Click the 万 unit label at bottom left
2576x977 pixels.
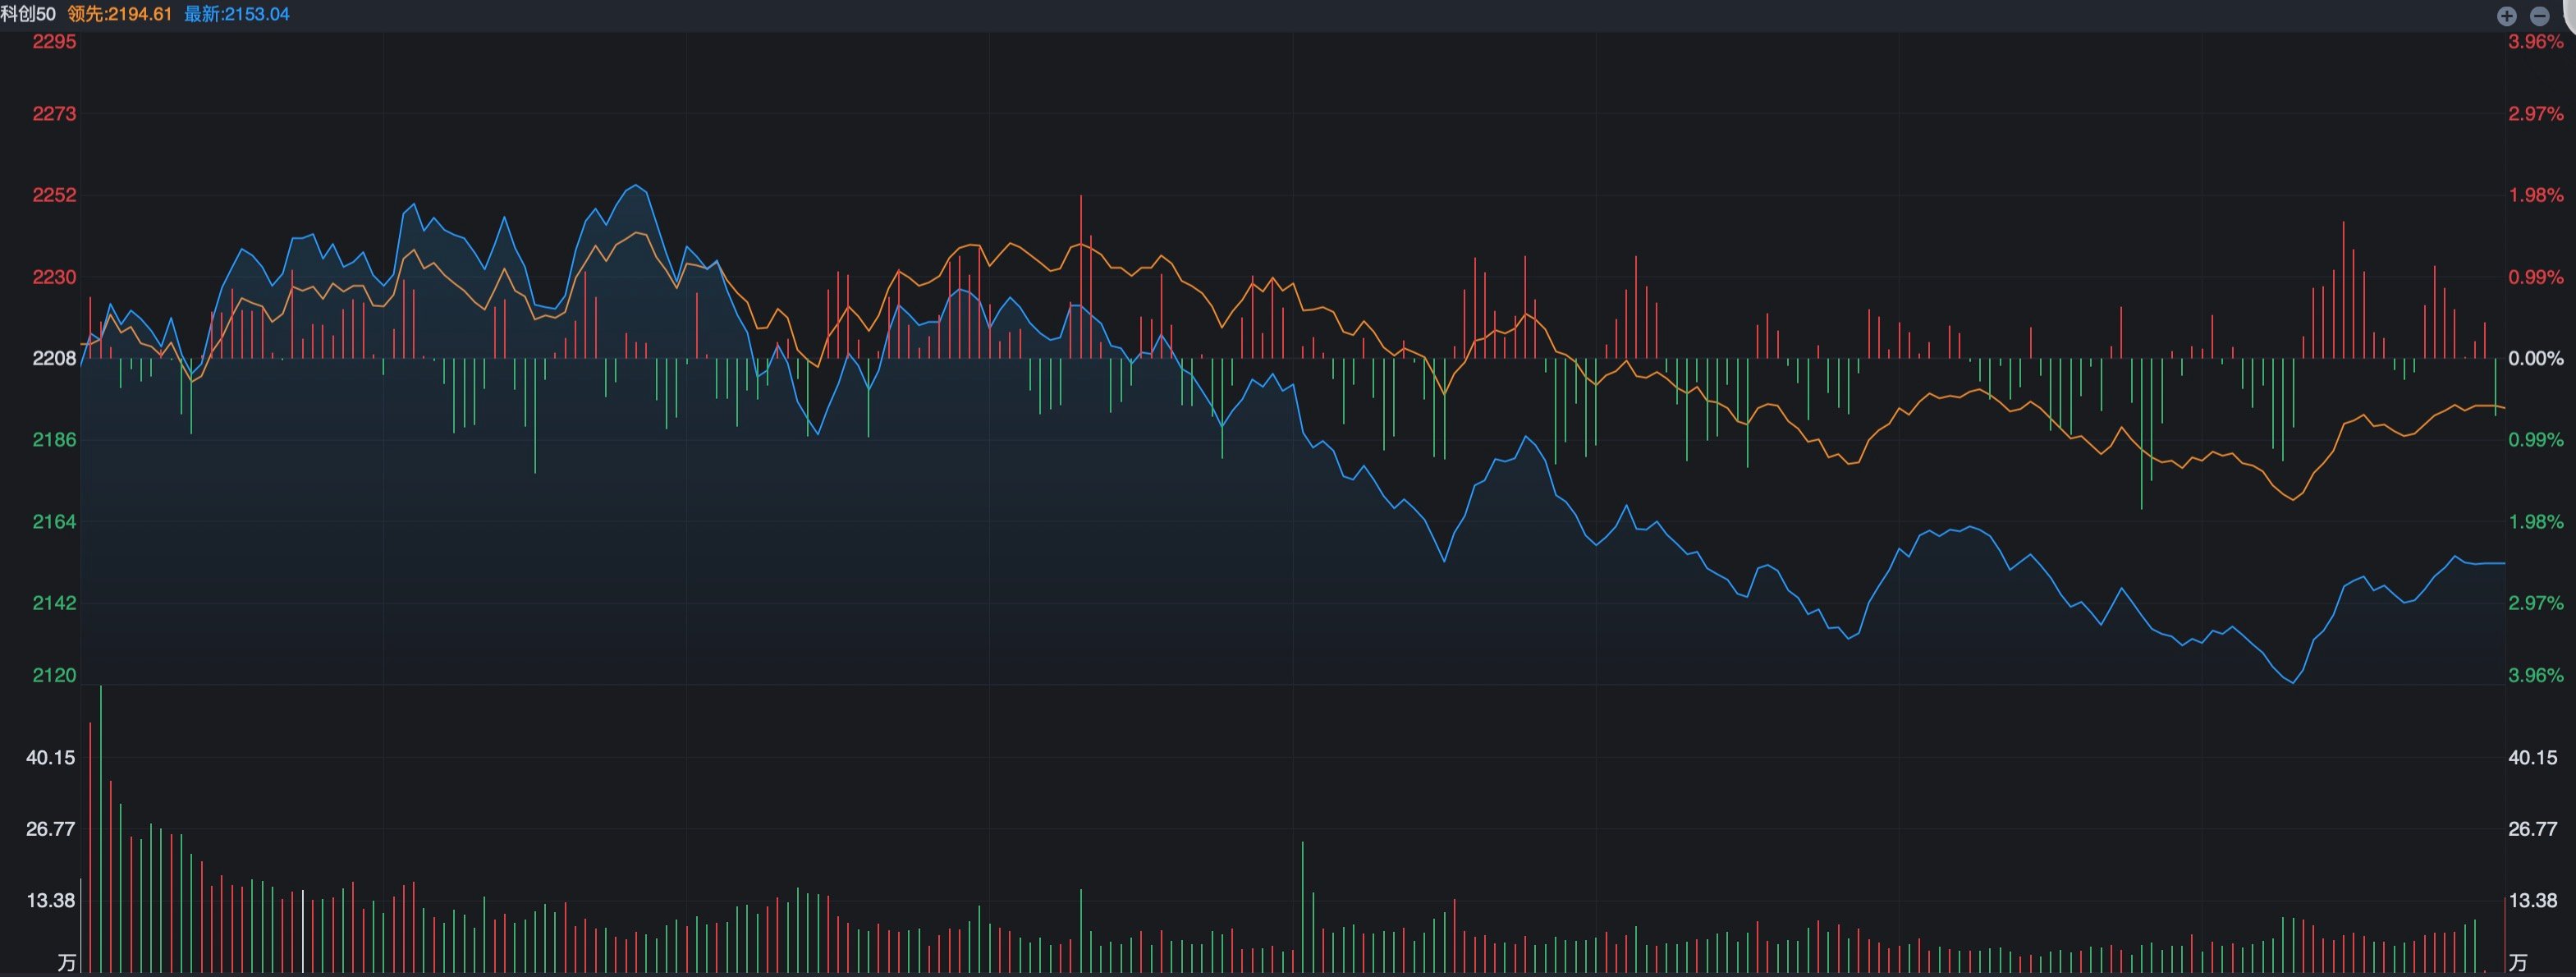click(66, 962)
